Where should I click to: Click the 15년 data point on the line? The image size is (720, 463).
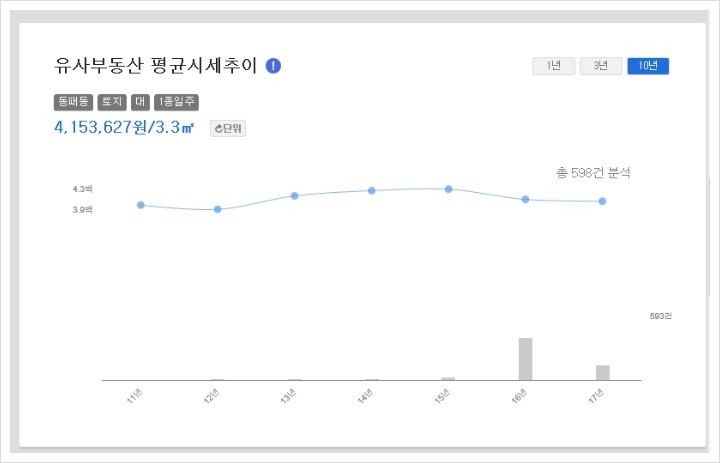click(x=448, y=189)
